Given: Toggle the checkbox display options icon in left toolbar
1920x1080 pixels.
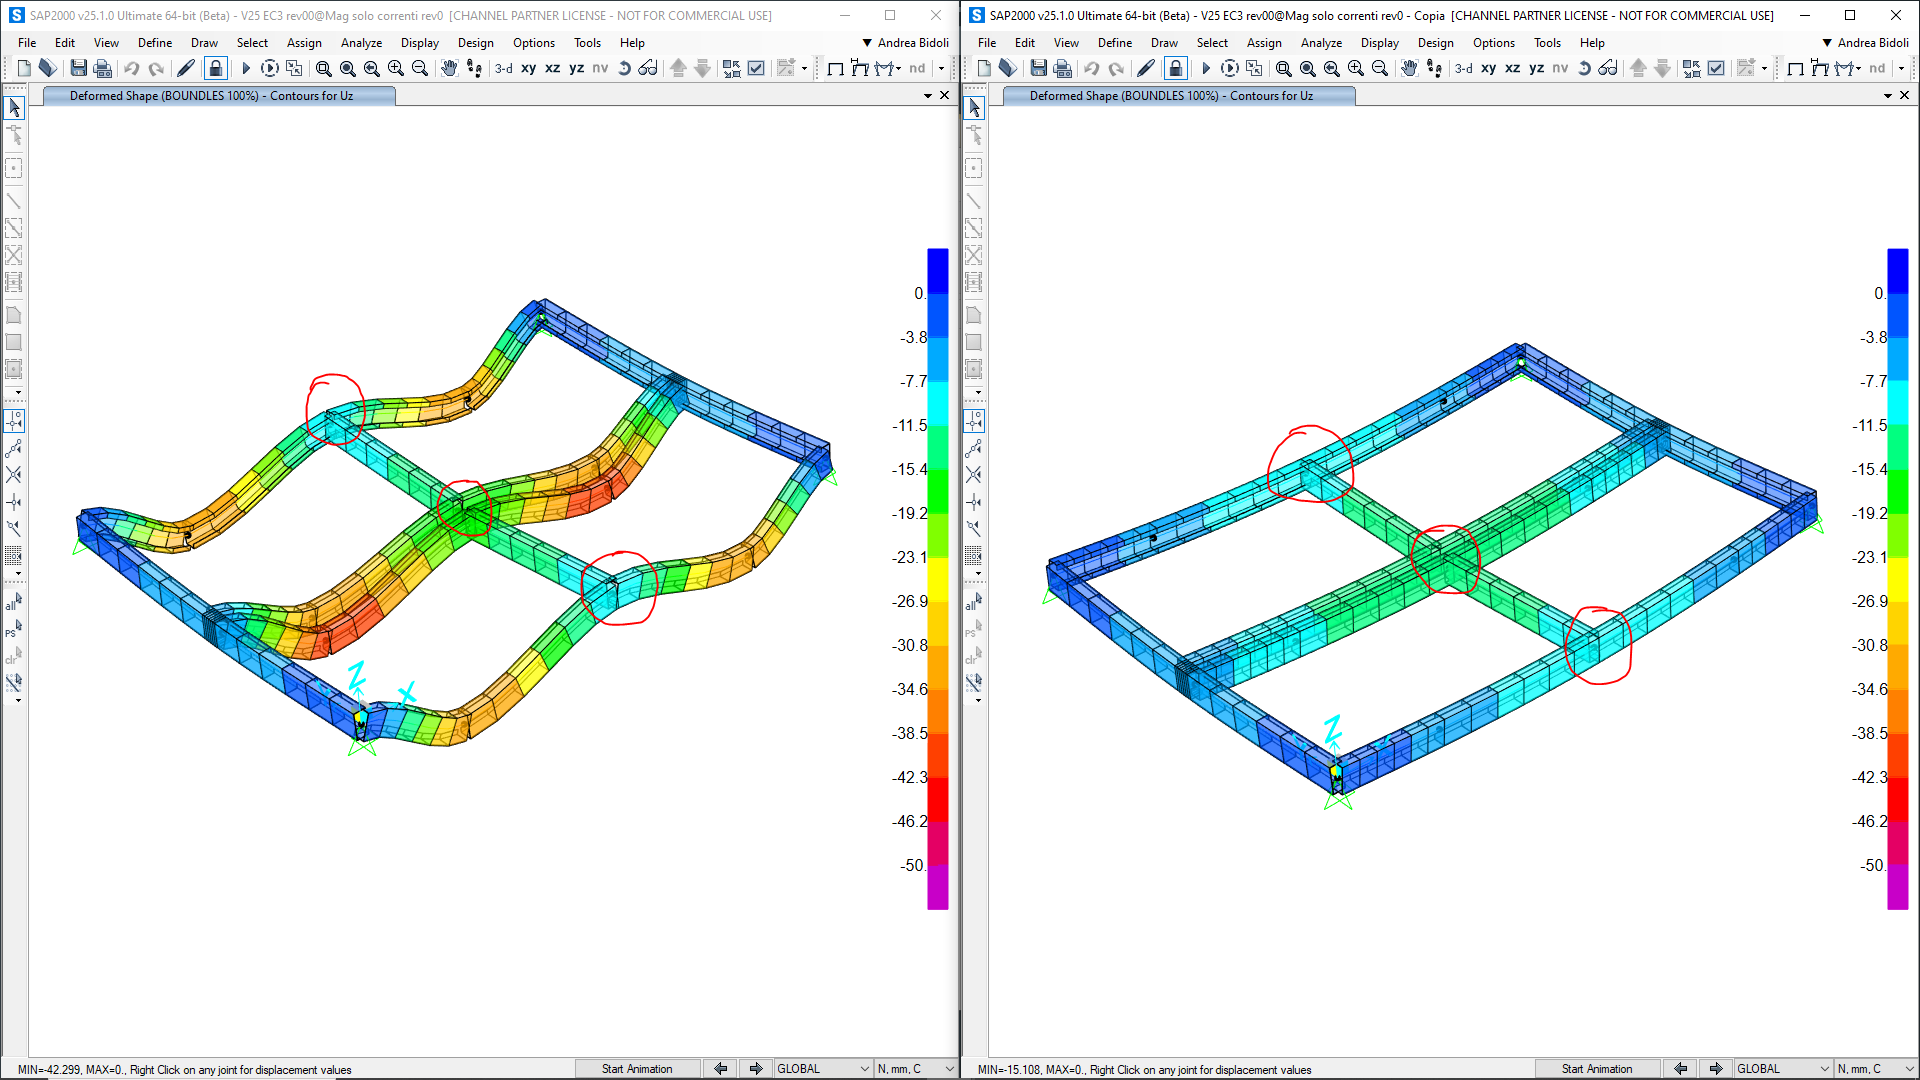Looking at the screenshot, I should (757, 68).
